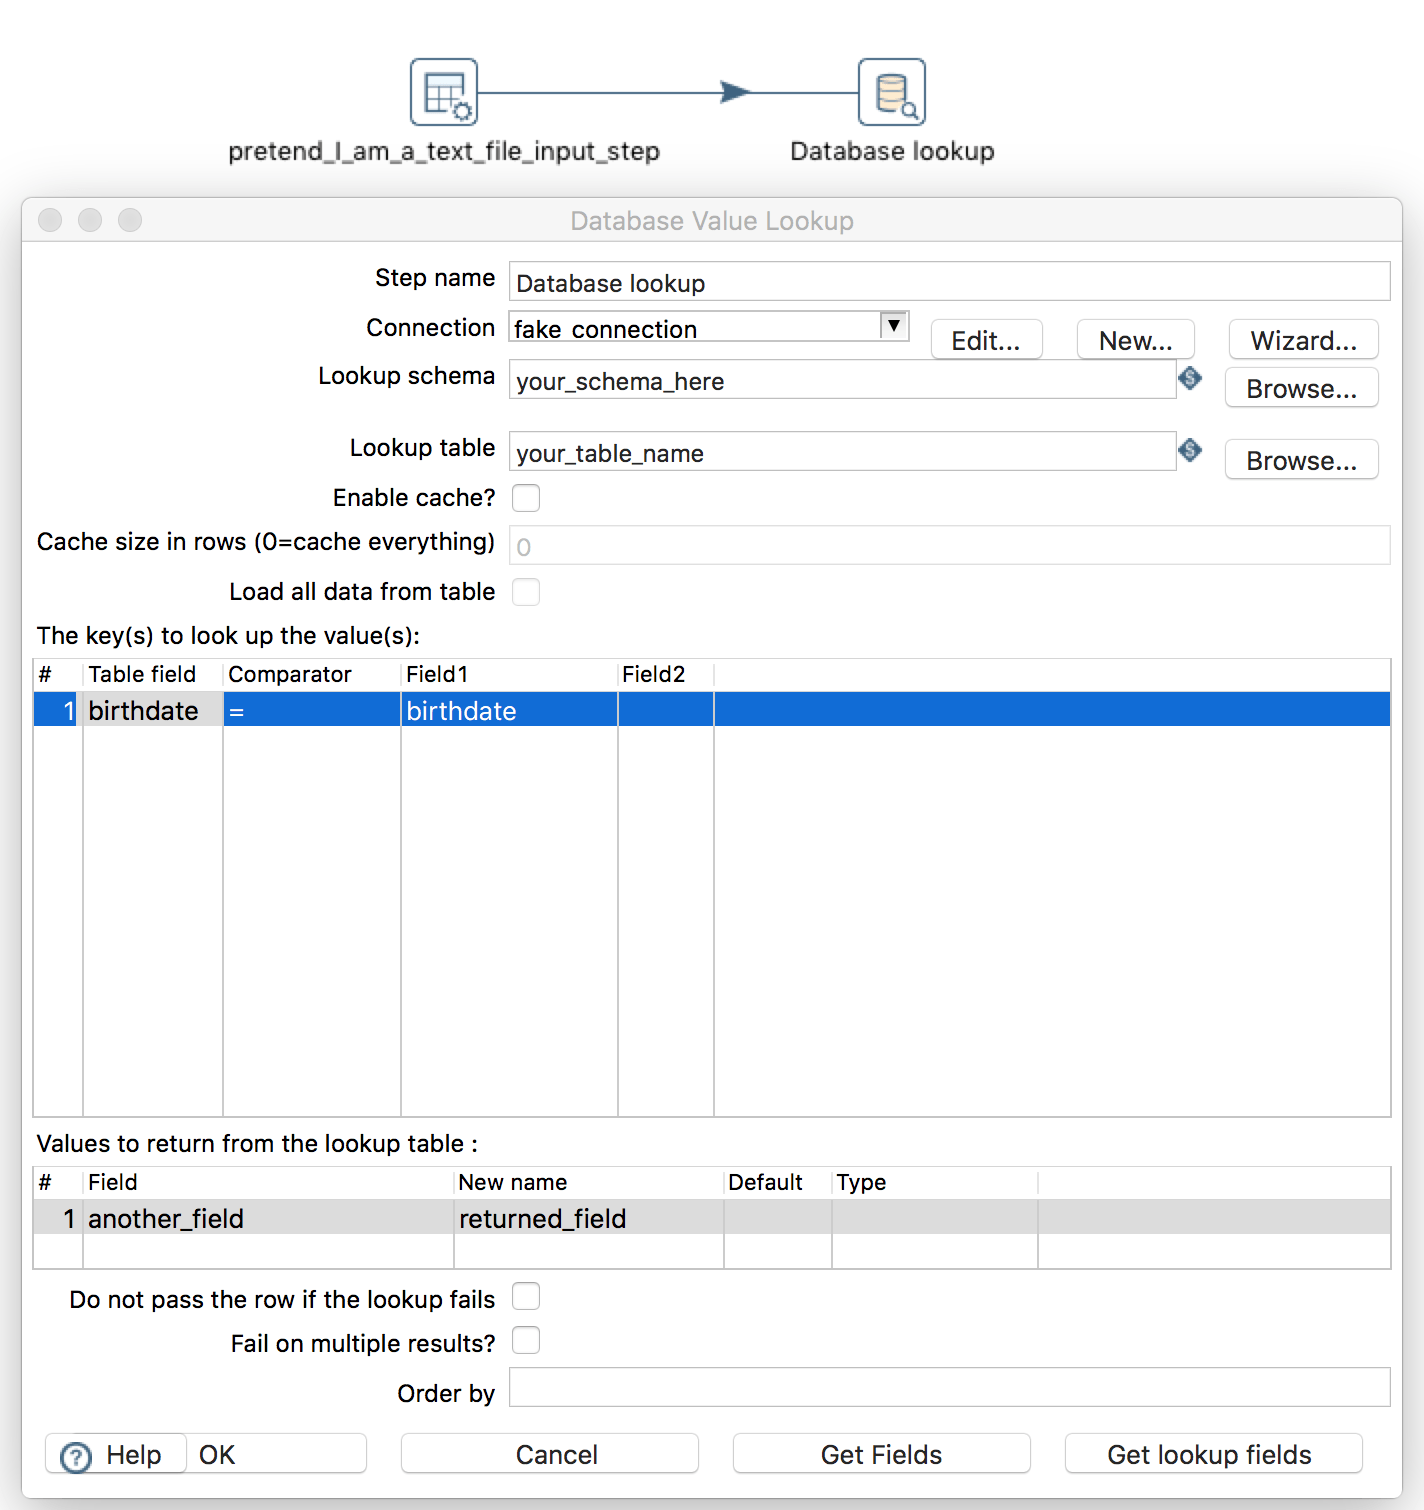1424x1510 pixels.
Task: Toggle Load all data from table
Action: pos(526,592)
